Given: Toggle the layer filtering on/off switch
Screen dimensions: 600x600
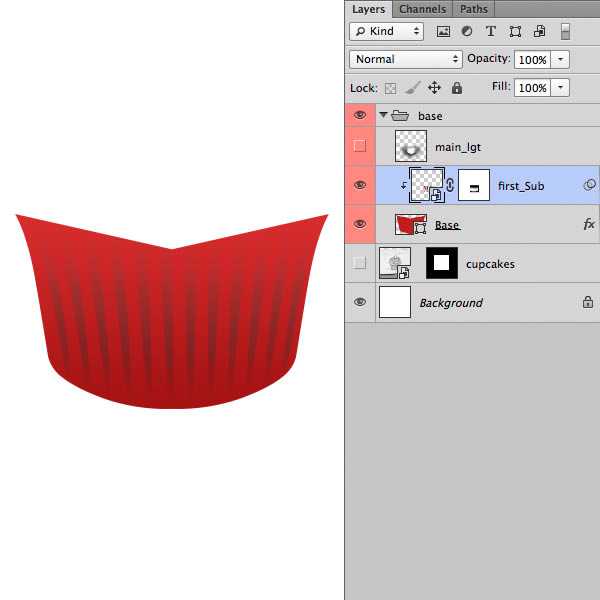Looking at the screenshot, I should pos(565,32).
